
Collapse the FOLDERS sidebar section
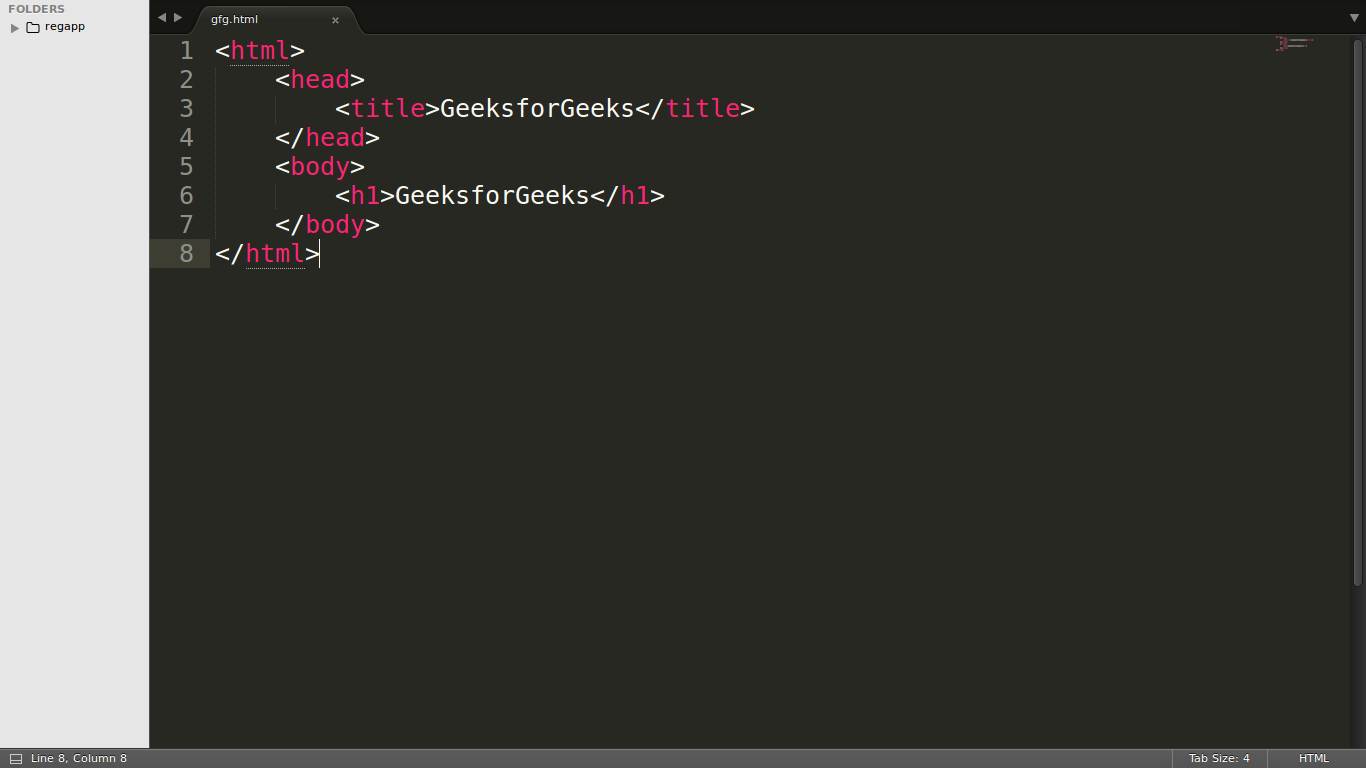click(x=36, y=9)
